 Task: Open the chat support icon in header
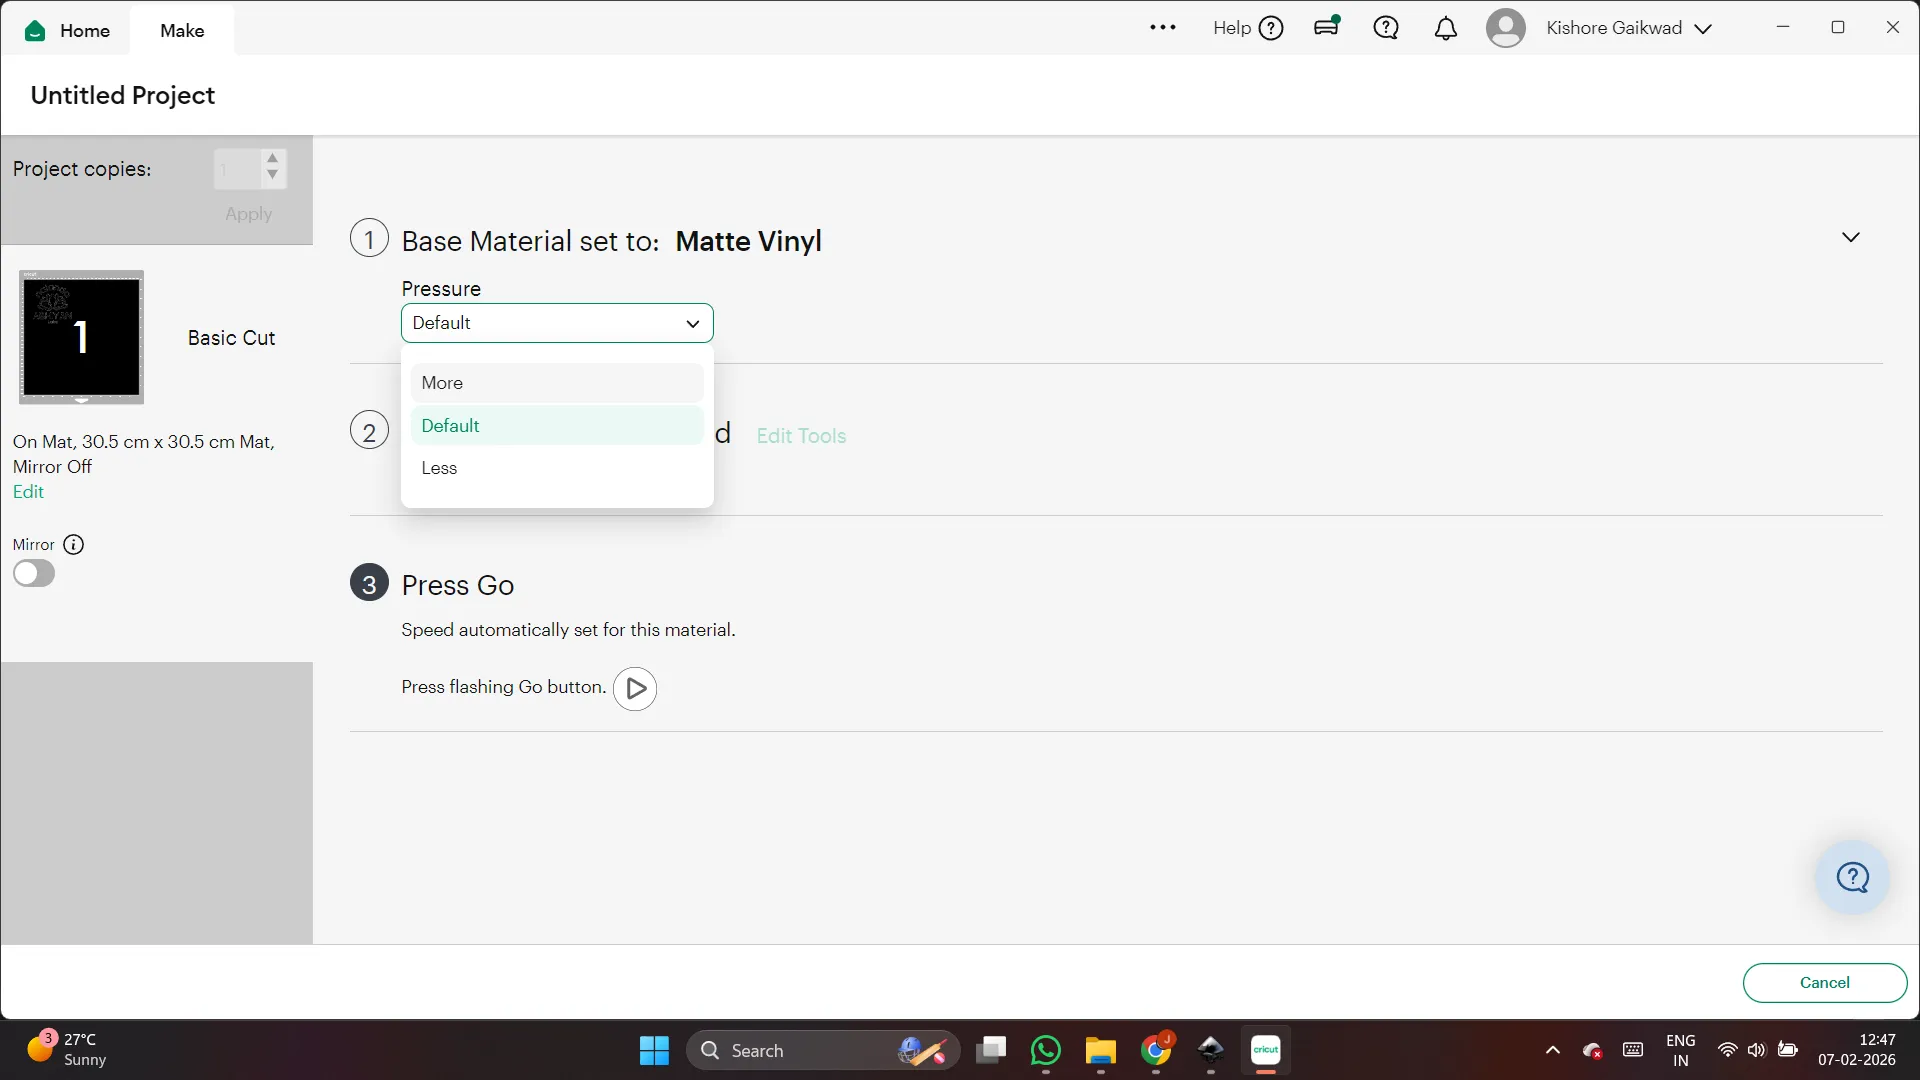click(x=1386, y=28)
